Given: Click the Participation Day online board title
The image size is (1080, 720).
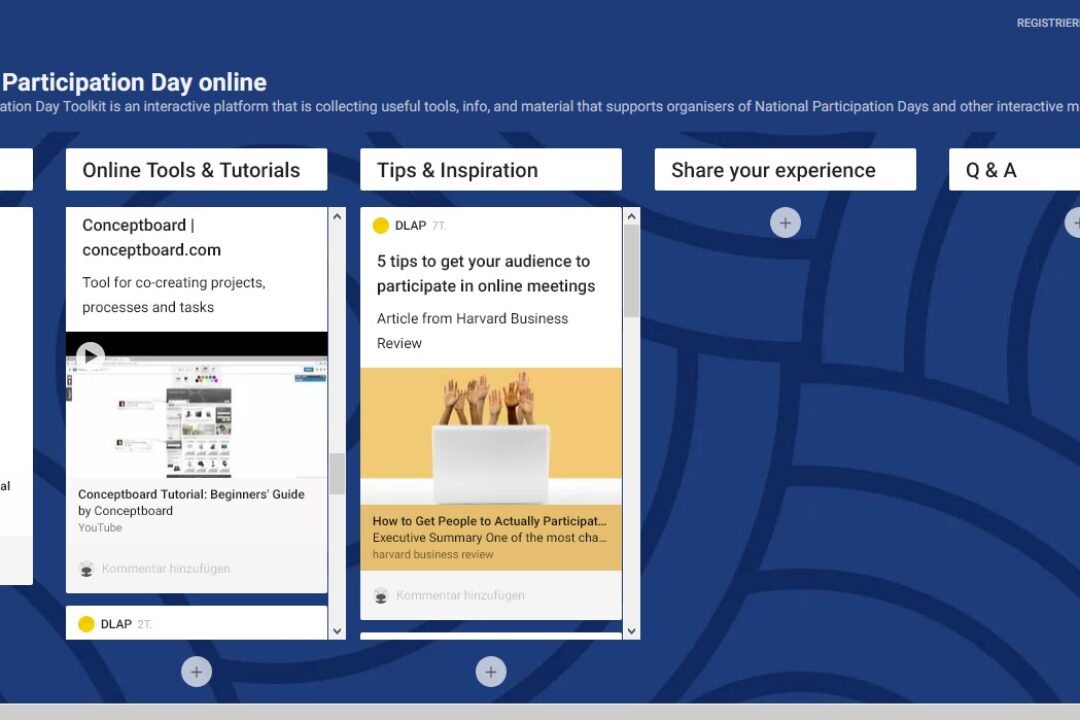Looking at the screenshot, I should pos(134,82).
